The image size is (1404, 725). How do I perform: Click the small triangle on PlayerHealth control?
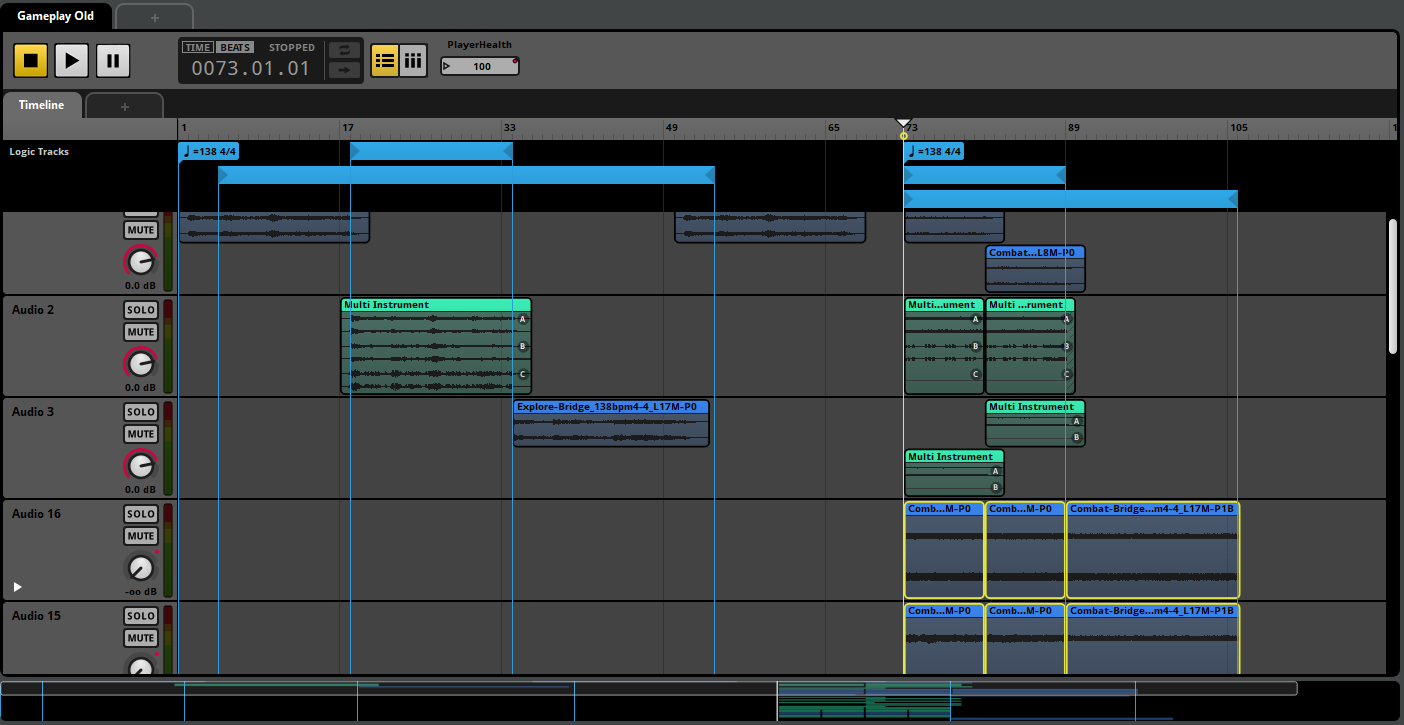pyautogui.click(x=447, y=67)
